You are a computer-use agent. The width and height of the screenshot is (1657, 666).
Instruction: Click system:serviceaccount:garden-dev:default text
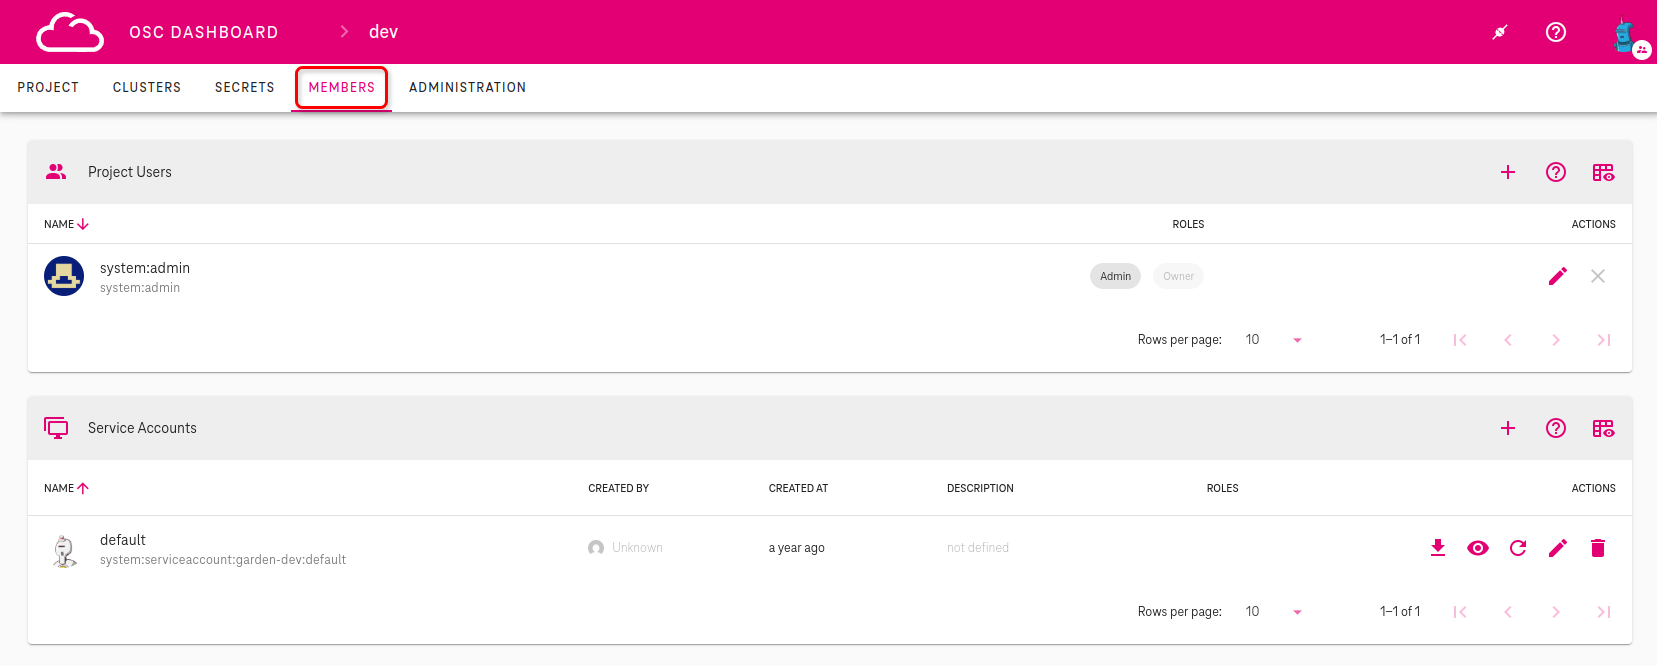(223, 560)
